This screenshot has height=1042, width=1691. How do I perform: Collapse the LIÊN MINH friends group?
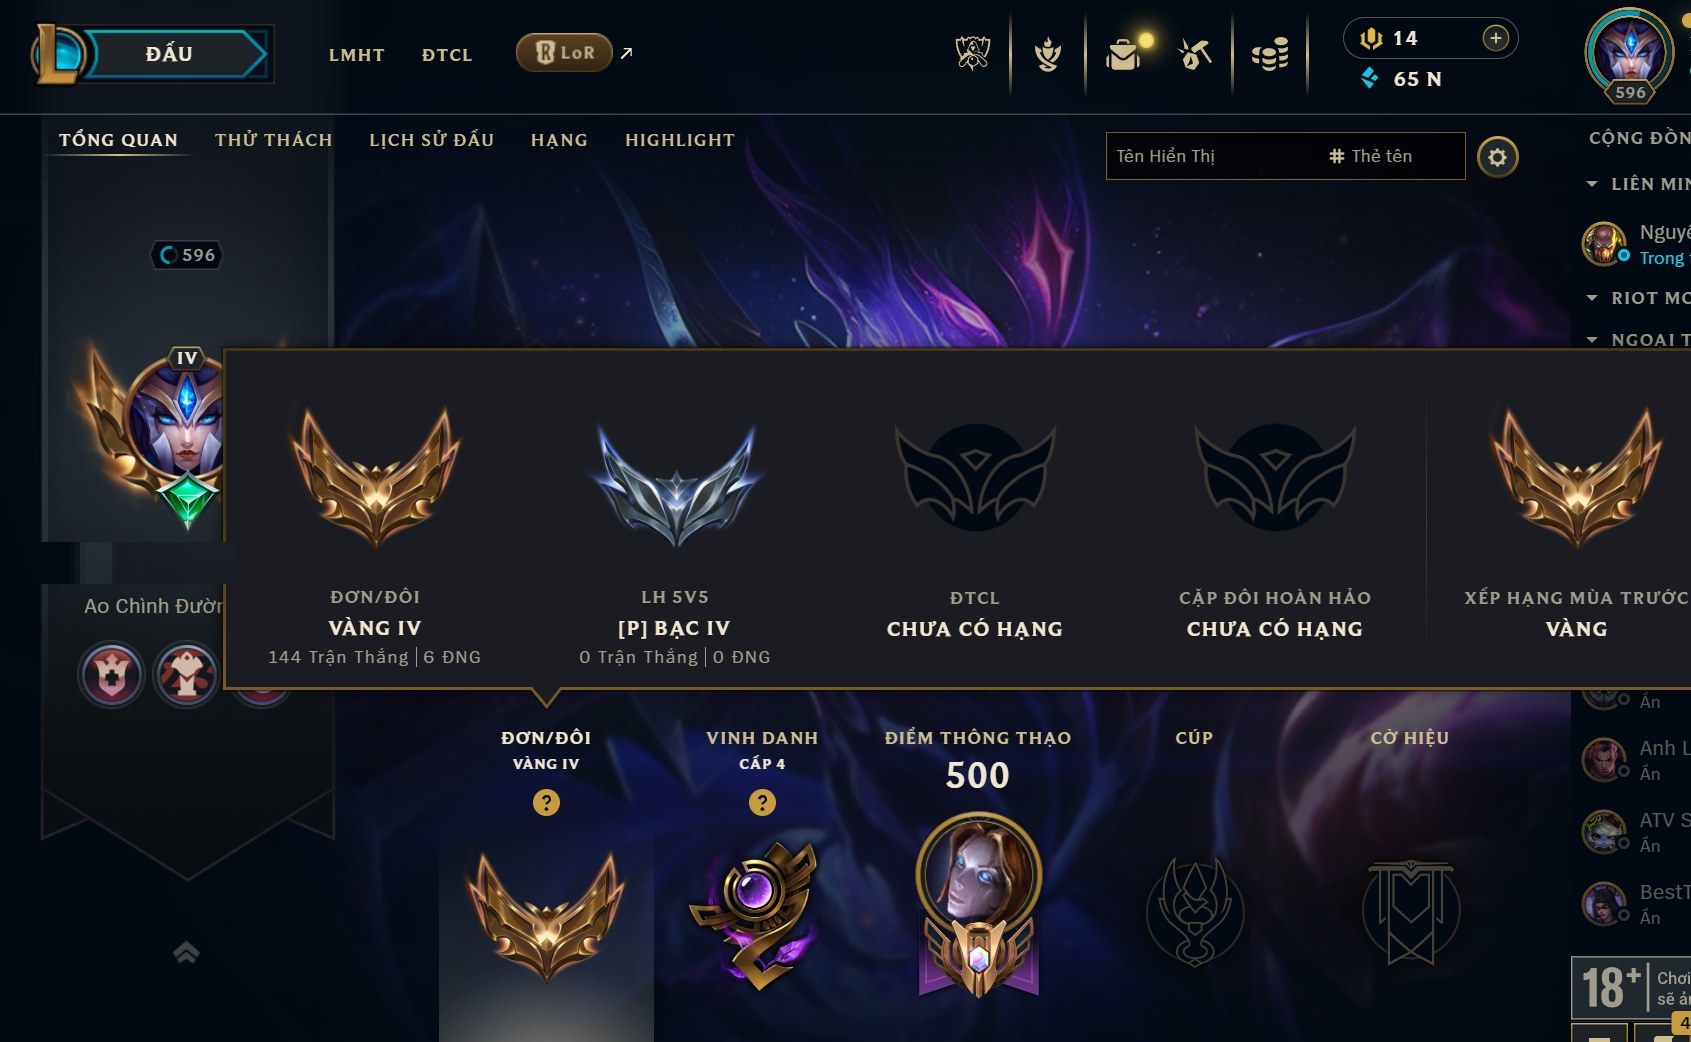1592,184
